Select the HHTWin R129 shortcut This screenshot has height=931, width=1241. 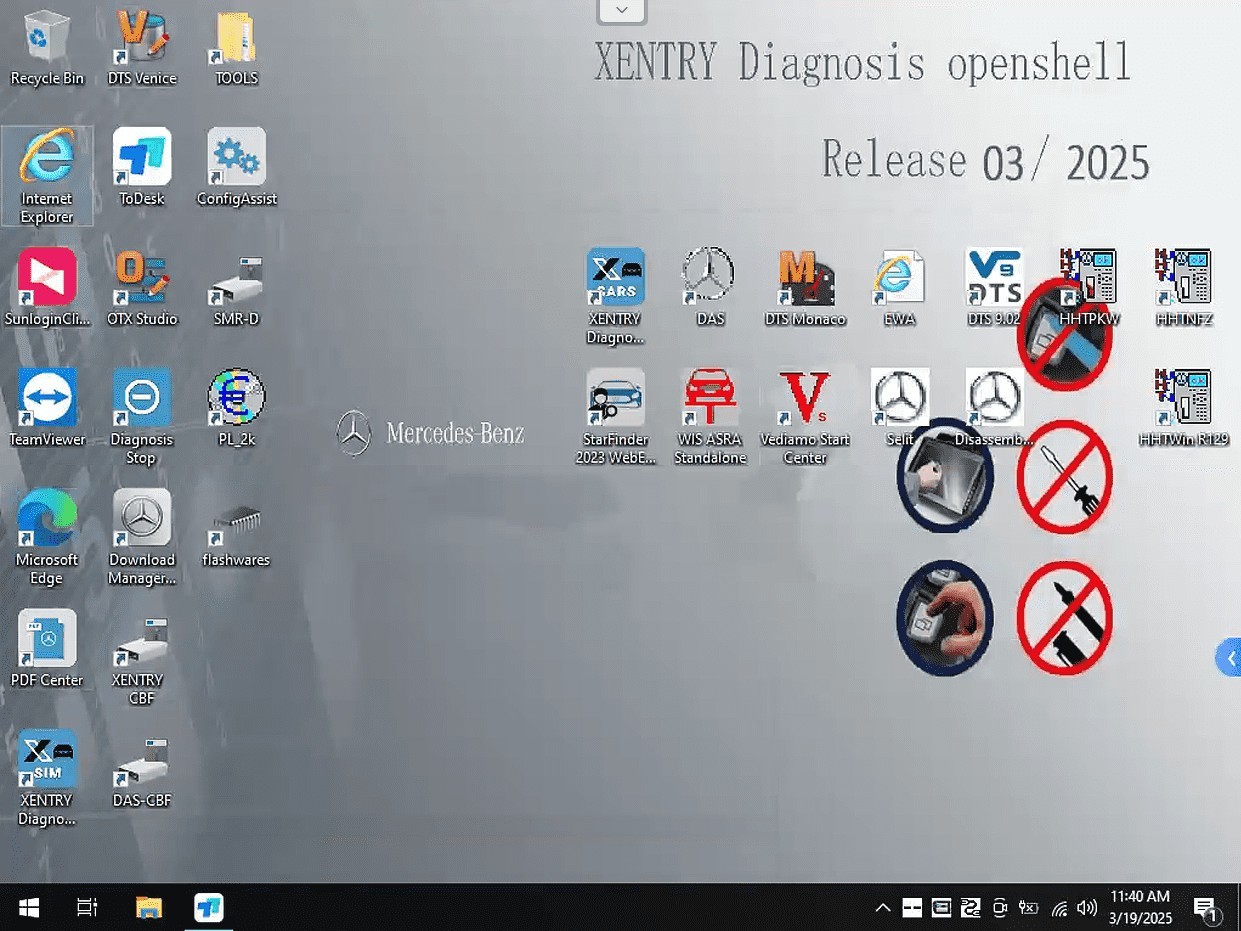coord(1183,408)
